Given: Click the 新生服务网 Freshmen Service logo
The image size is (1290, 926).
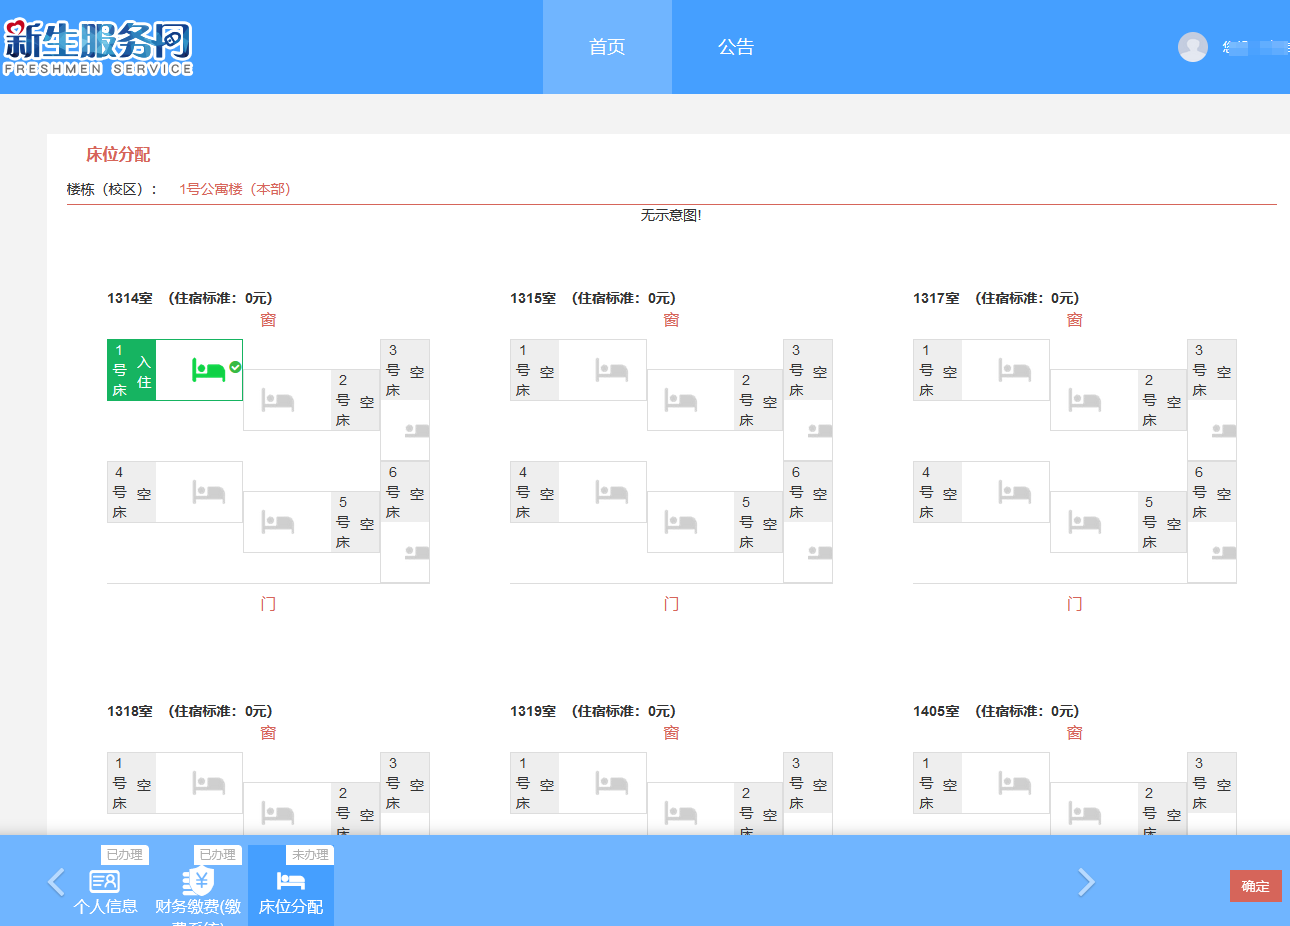Looking at the screenshot, I should (98, 47).
